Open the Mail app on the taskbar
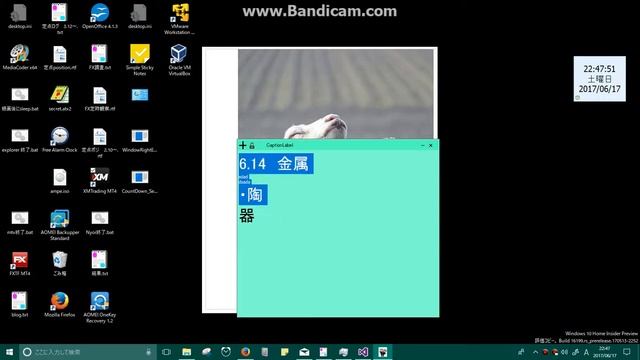 [304, 352]
